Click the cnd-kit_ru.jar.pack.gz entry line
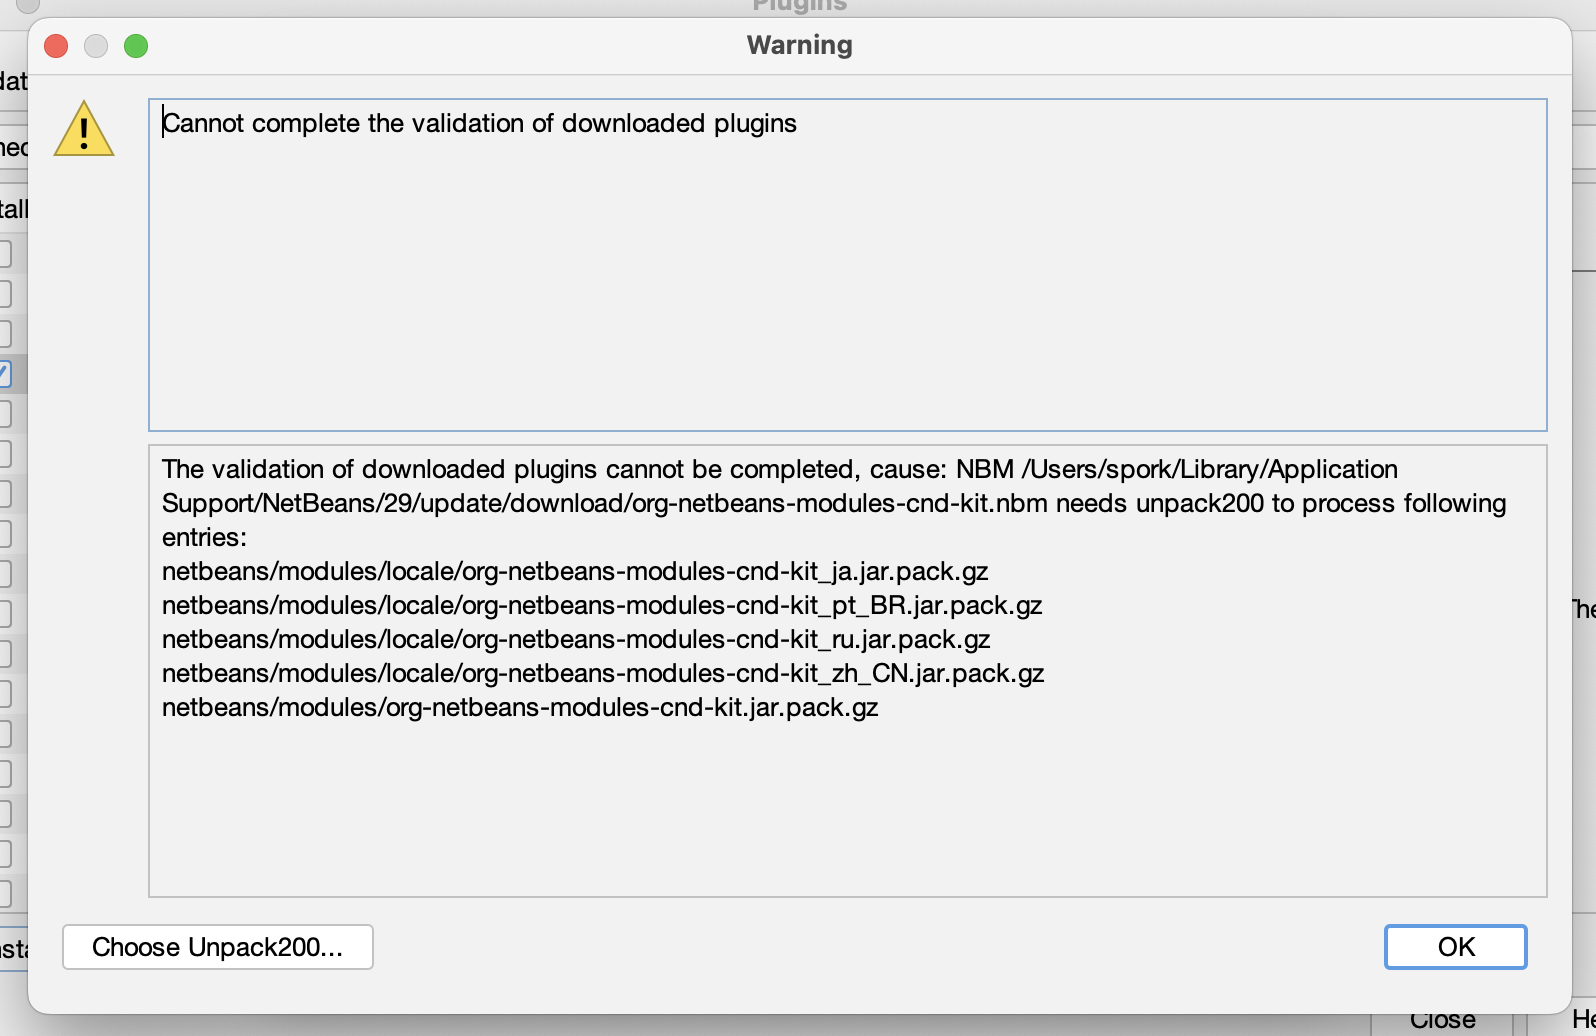1596x1036 pixels. click(576, 639)
